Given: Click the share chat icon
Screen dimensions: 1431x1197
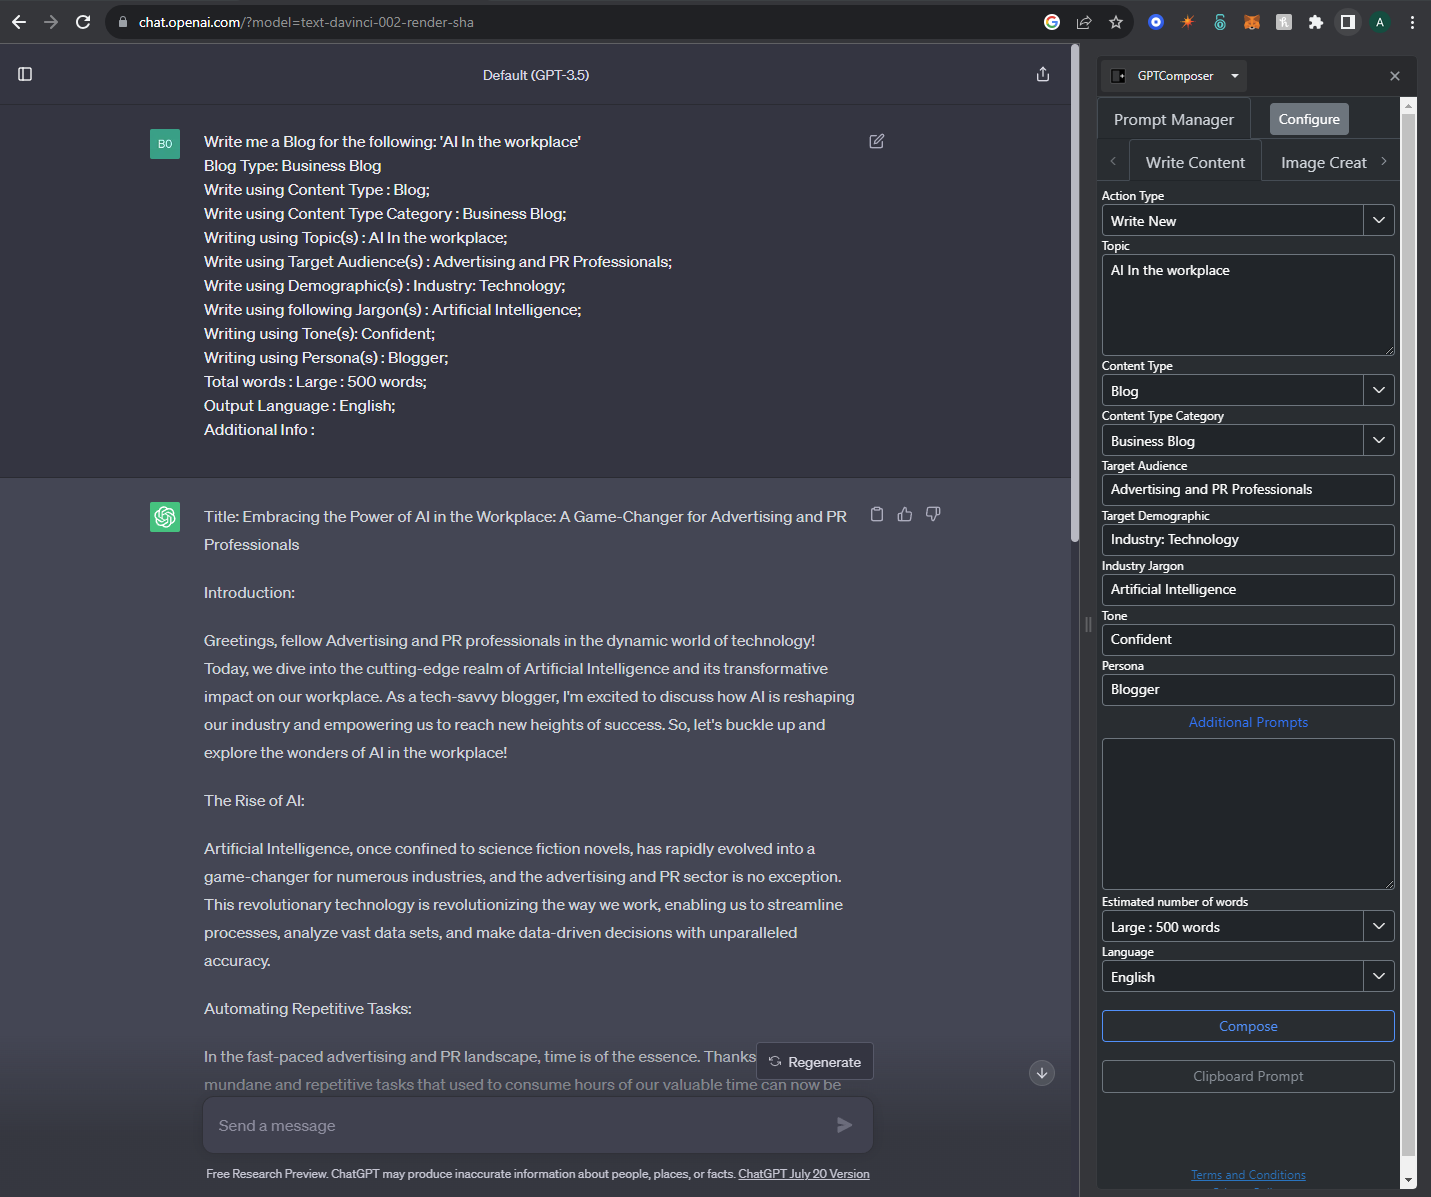Looking at the screenshot, I should click(1043, 75).
